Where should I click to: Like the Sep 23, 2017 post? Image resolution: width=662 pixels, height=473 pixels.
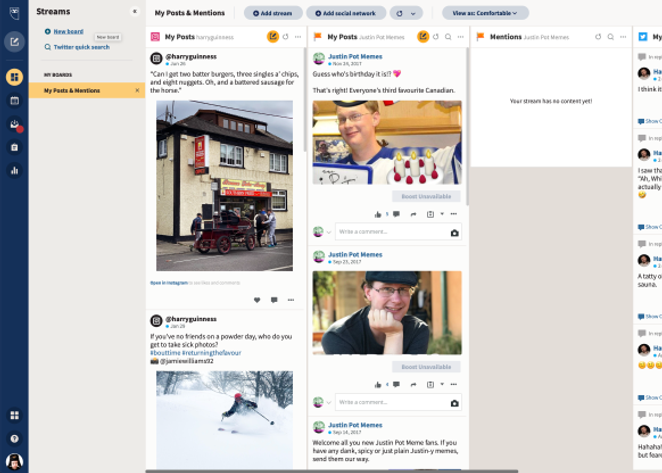(x=378, y=385)
